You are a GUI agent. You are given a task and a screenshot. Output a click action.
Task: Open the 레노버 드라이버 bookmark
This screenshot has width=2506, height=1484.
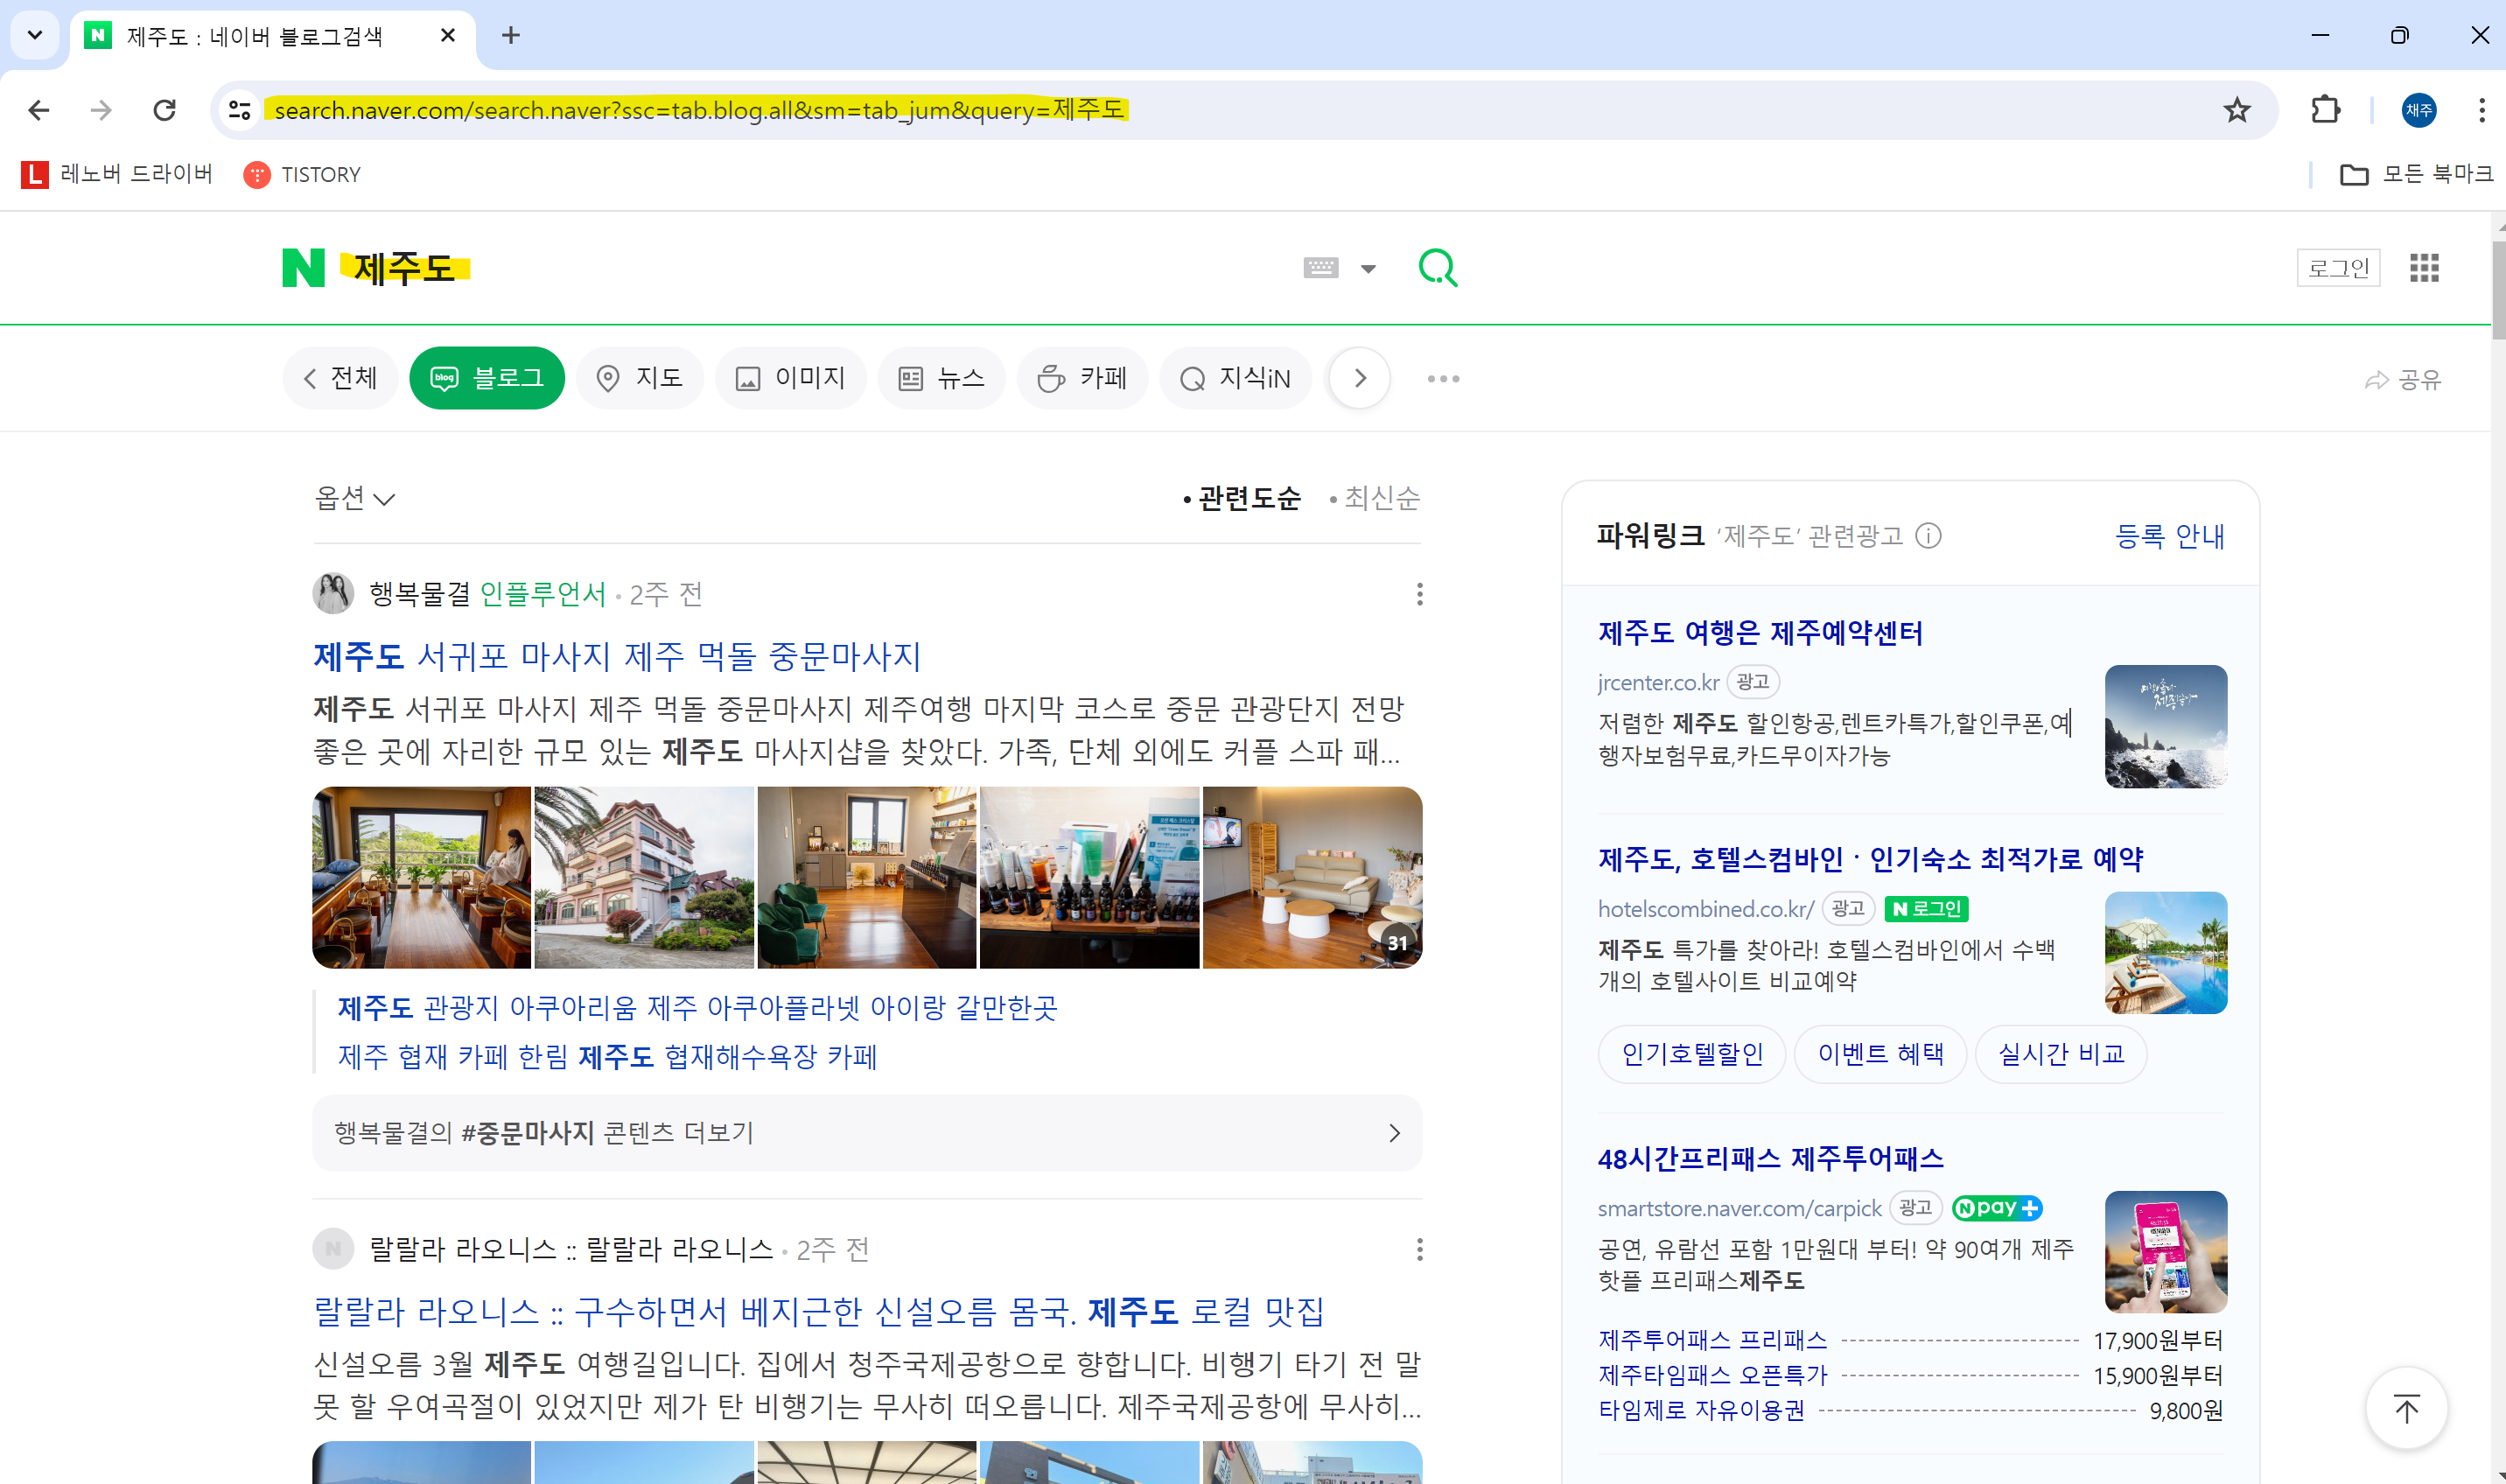[x=117, y=174]
